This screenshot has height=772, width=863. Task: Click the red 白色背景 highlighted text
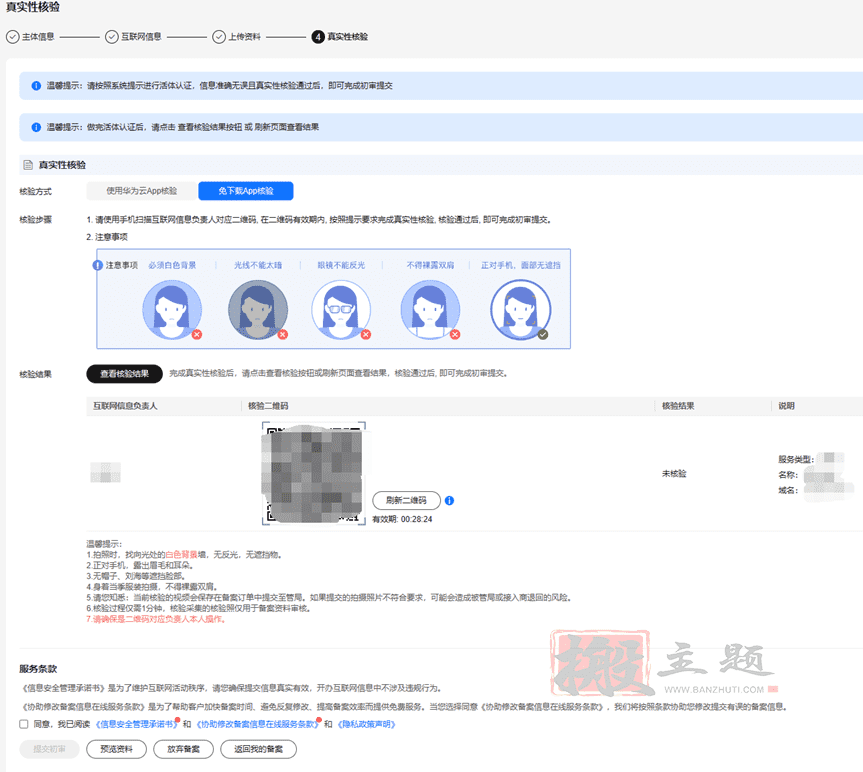(181, 555)
